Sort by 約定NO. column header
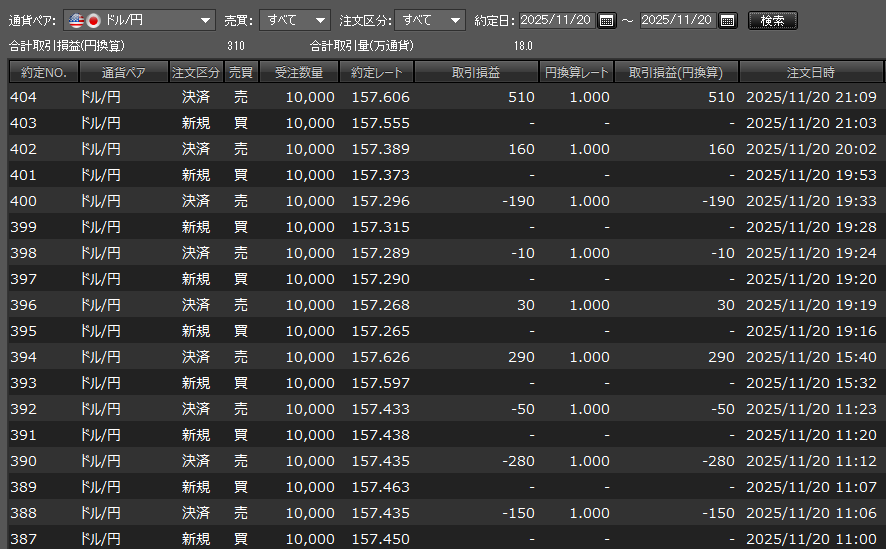The width and height of the screenshot is (886, 549). [x=43, y=72]
